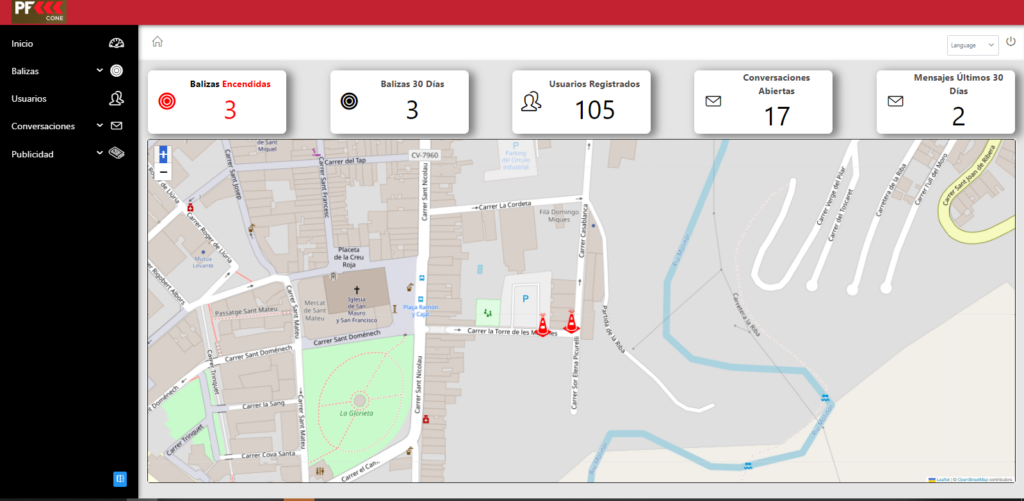Zoom out the map with minus button
1024x501 pixels.
tap(164, 172)
